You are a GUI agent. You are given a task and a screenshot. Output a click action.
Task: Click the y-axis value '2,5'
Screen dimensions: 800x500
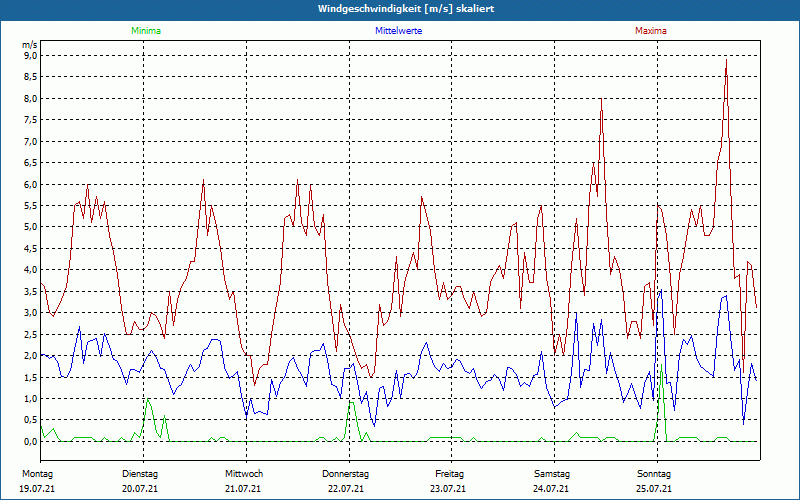(x=31, y=334)
